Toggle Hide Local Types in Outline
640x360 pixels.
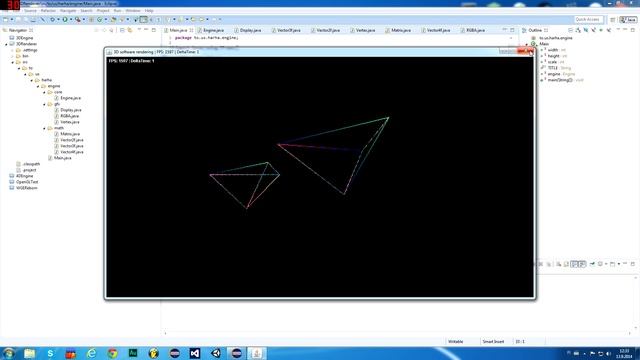tap(609, 30)
